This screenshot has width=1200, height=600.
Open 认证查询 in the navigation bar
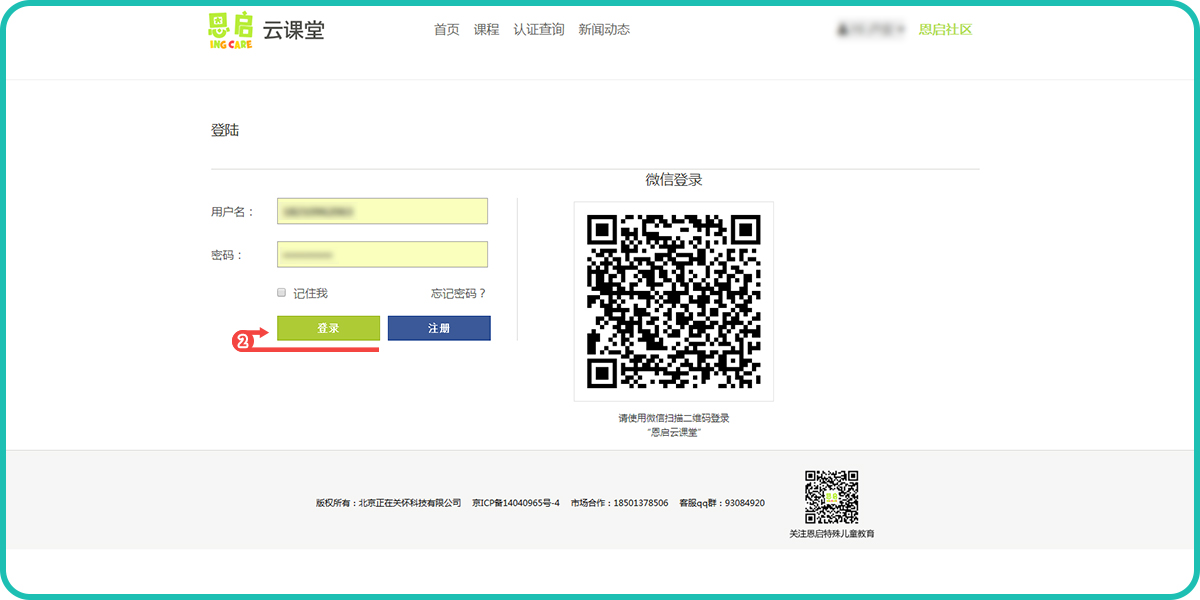538,30
